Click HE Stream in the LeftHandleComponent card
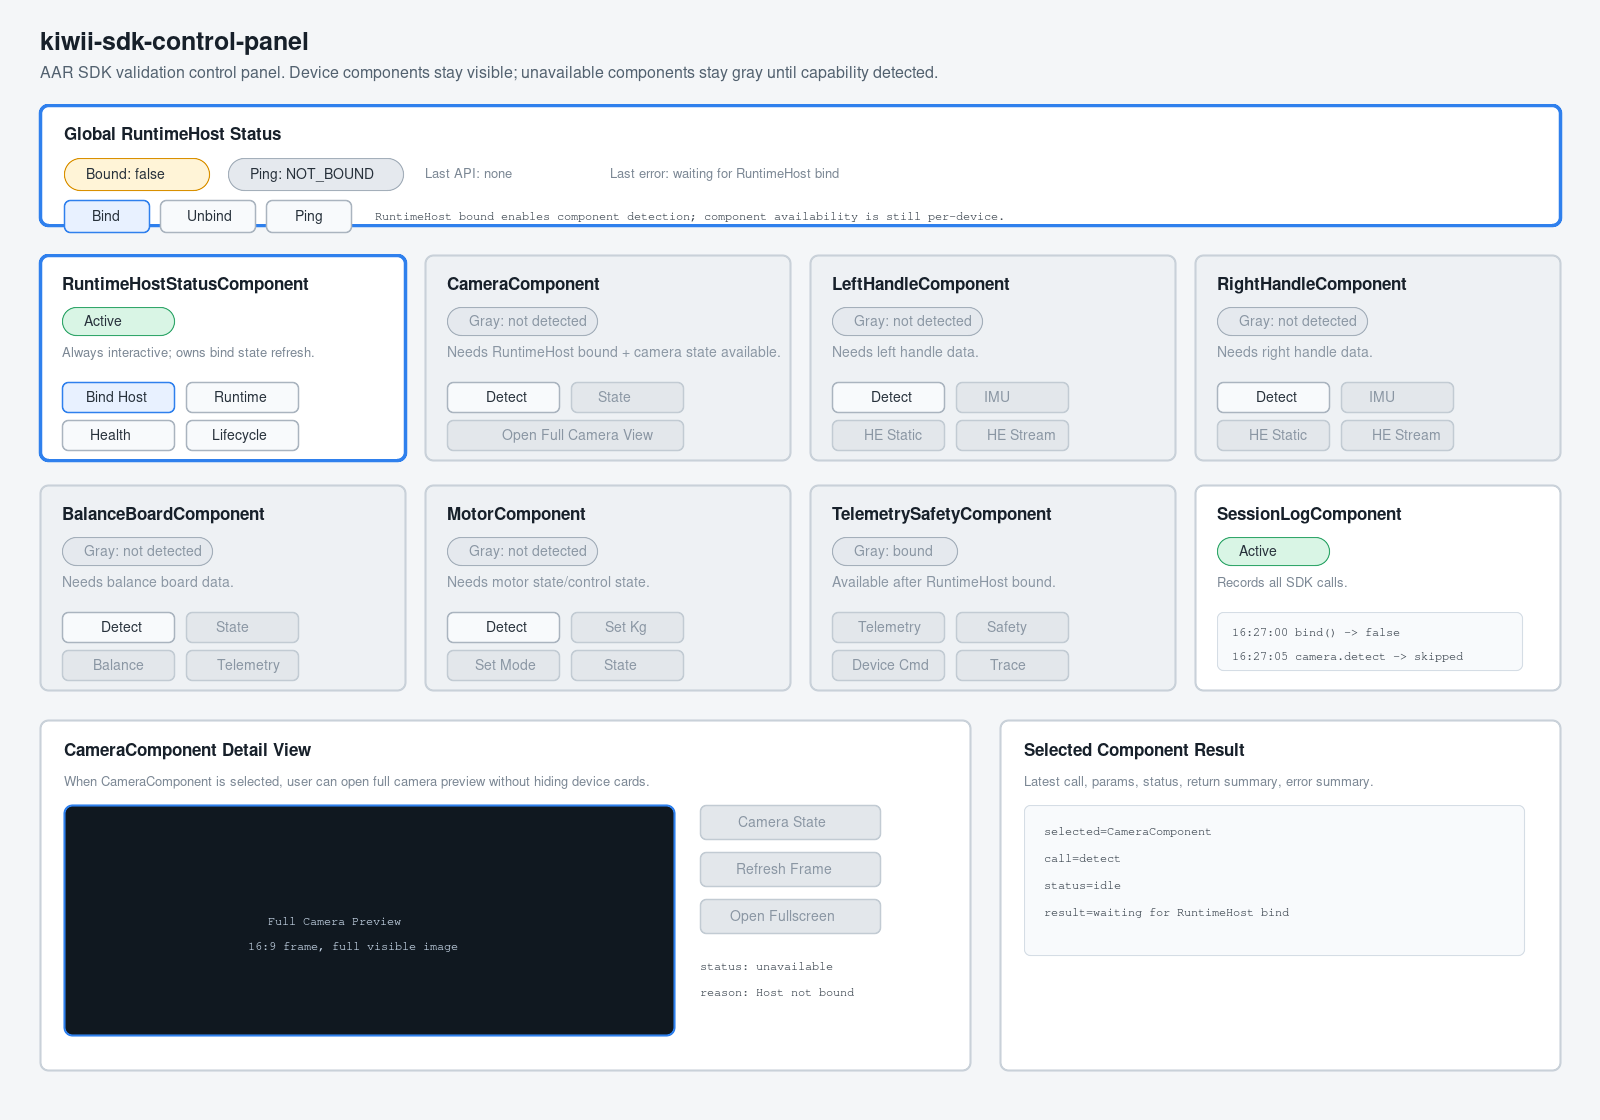This screenshot has height=1120, width=1600. [x=1012, y=435]
